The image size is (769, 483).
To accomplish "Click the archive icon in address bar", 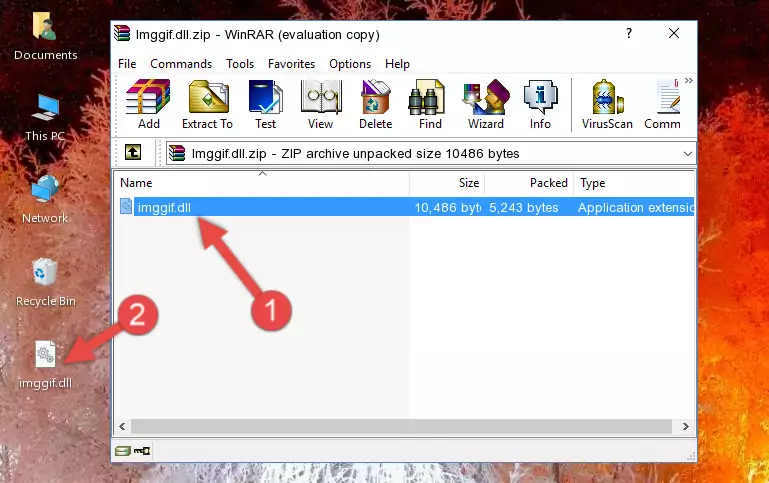I will 177,153.
